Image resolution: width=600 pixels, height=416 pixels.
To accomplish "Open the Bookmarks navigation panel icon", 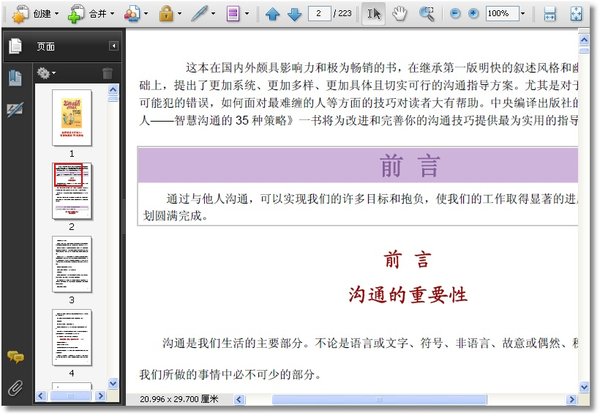I will [15, 78].
